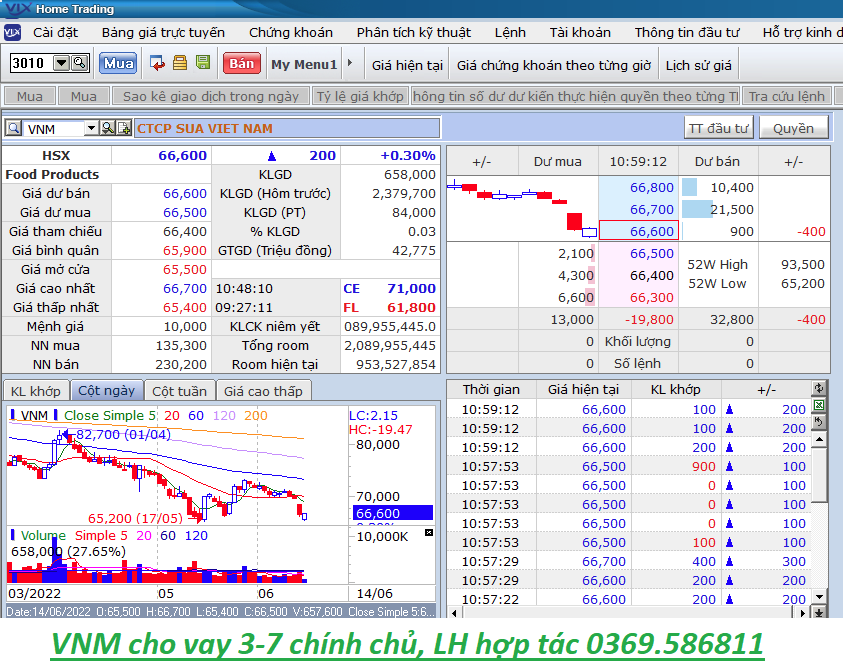
Task: Click the yellow stacked-window toolbar icon
Action: [180, 63]
